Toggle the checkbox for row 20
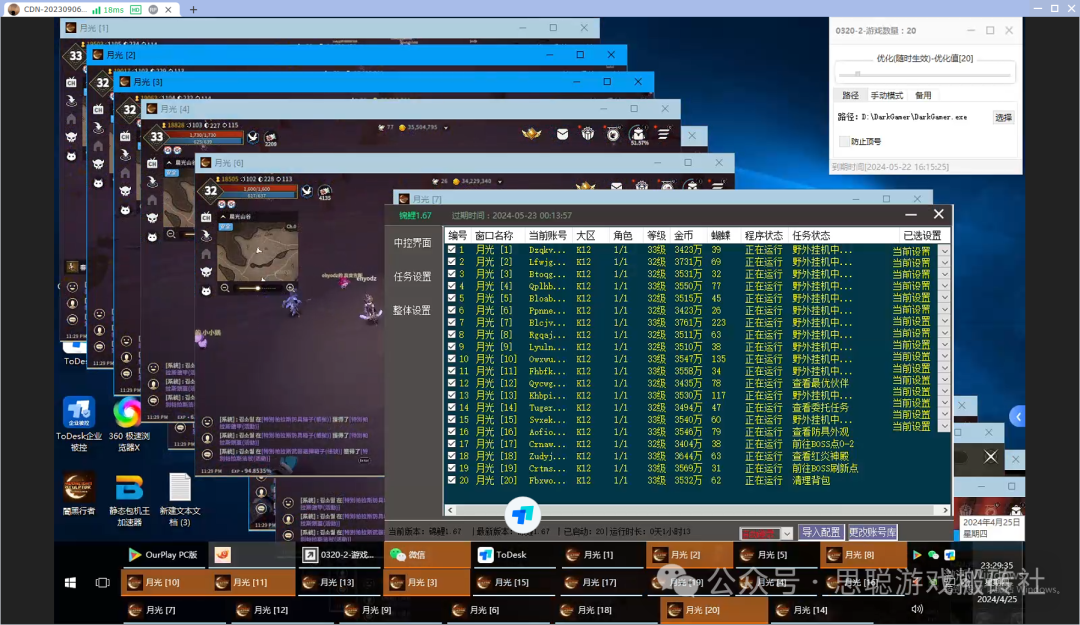 (x=452, y=480)
